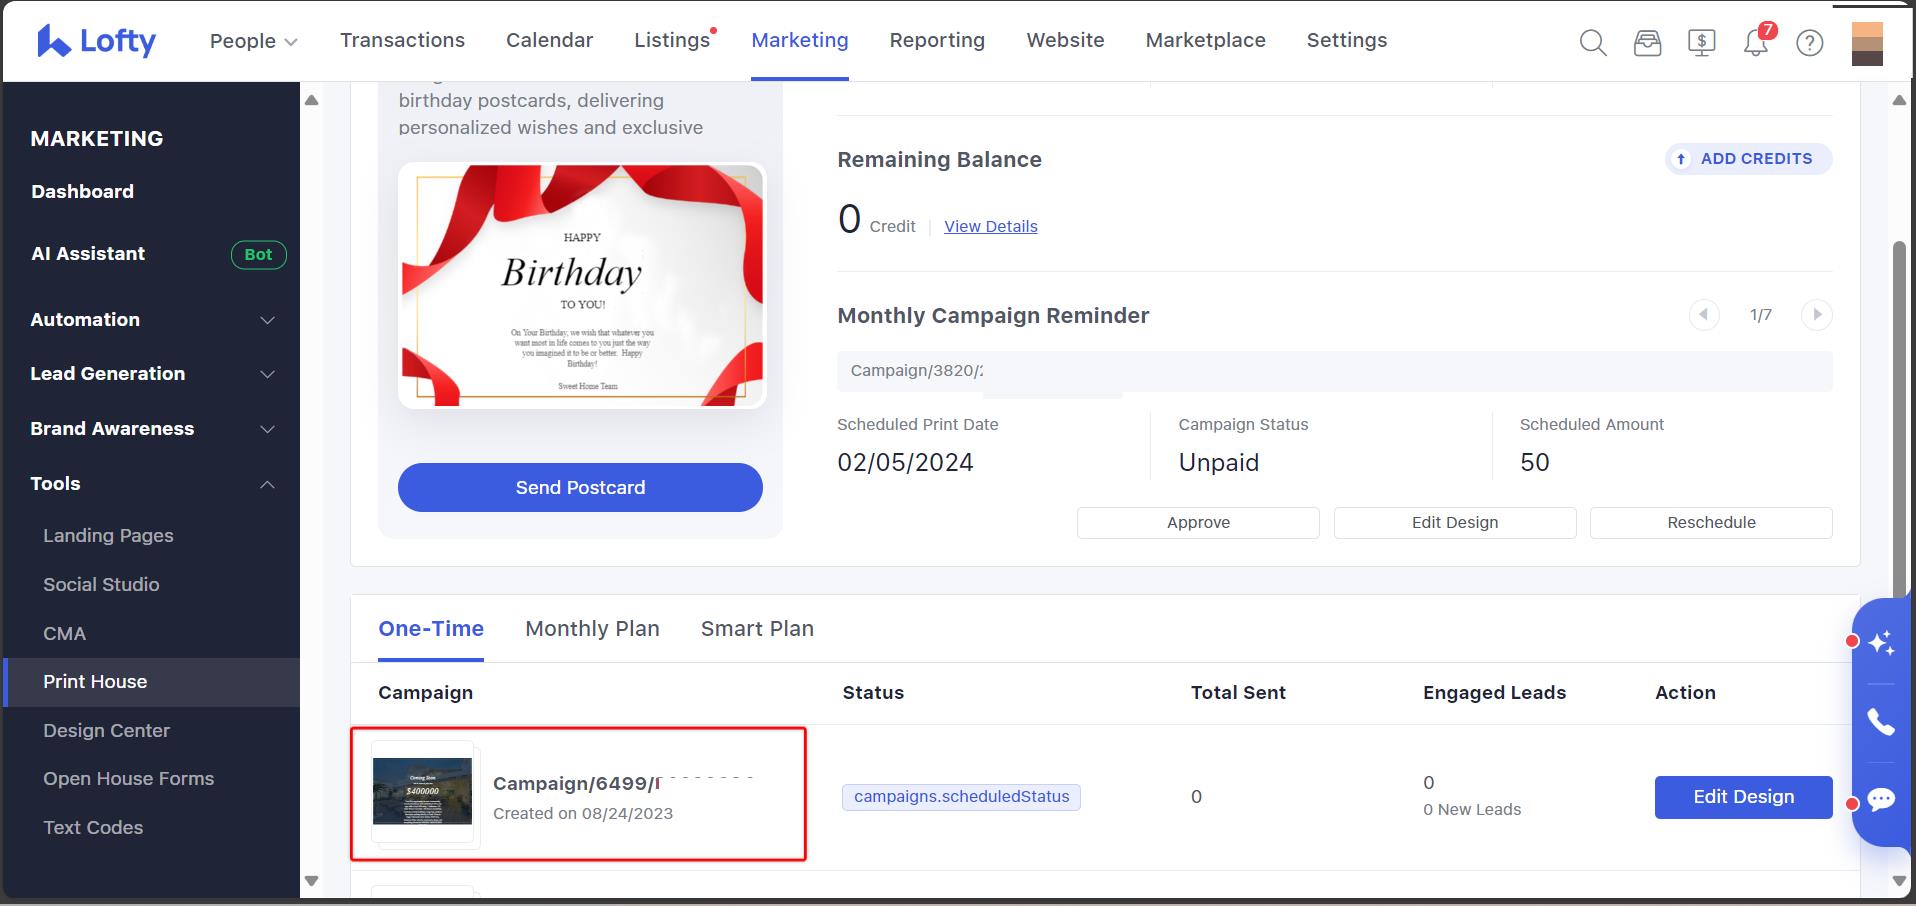Open the Settings menu

click(1346, 40)
